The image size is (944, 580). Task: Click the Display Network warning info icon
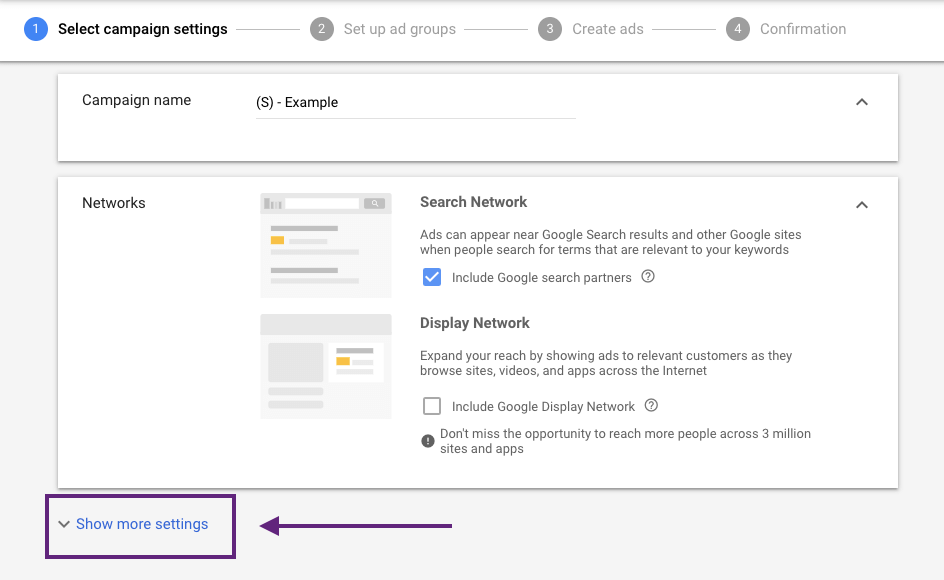[427, 441]
